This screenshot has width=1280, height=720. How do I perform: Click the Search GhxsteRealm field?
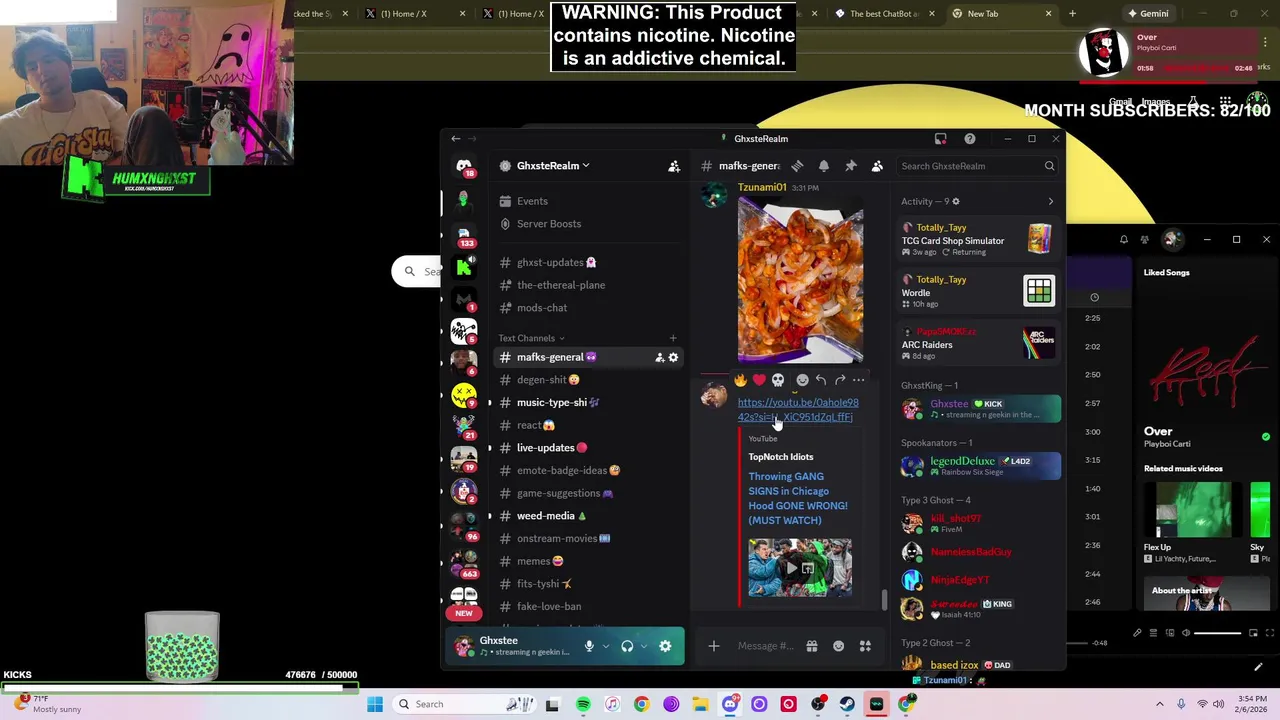coord(977,166)
